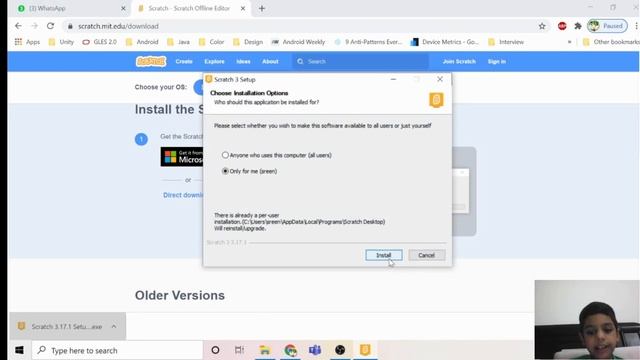This screenshot has width=640, height=360.
Task: Bookmark this page with the star icon
Action: (542, 26)
